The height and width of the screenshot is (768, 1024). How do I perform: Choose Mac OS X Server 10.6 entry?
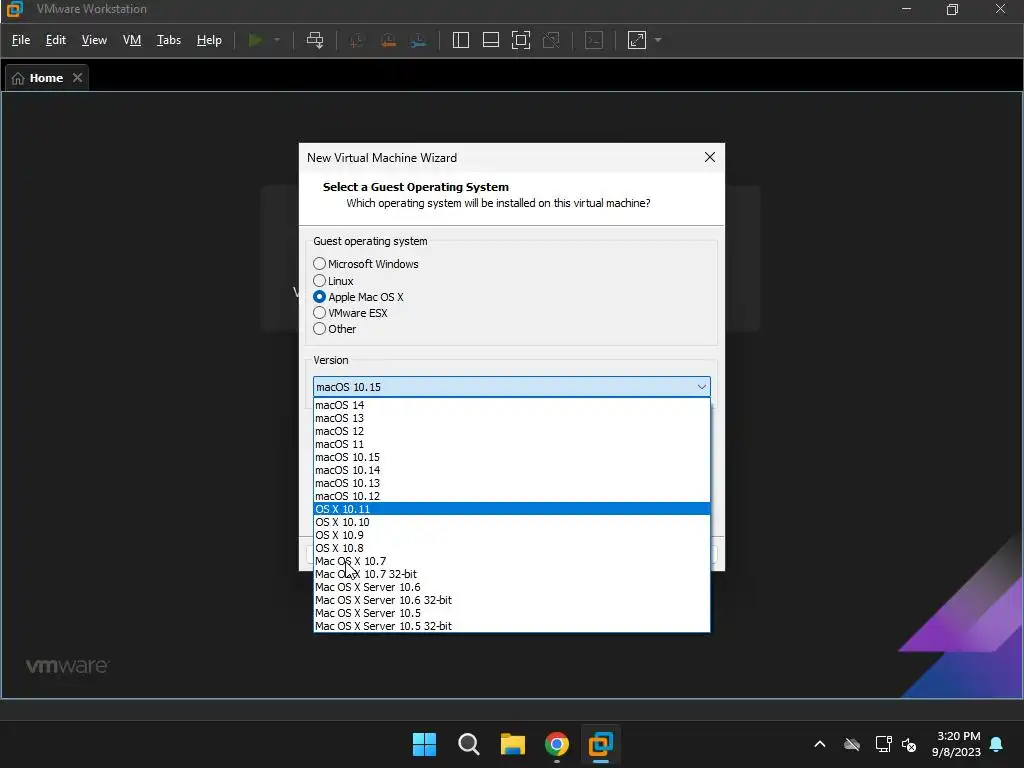tap(511, 587)
